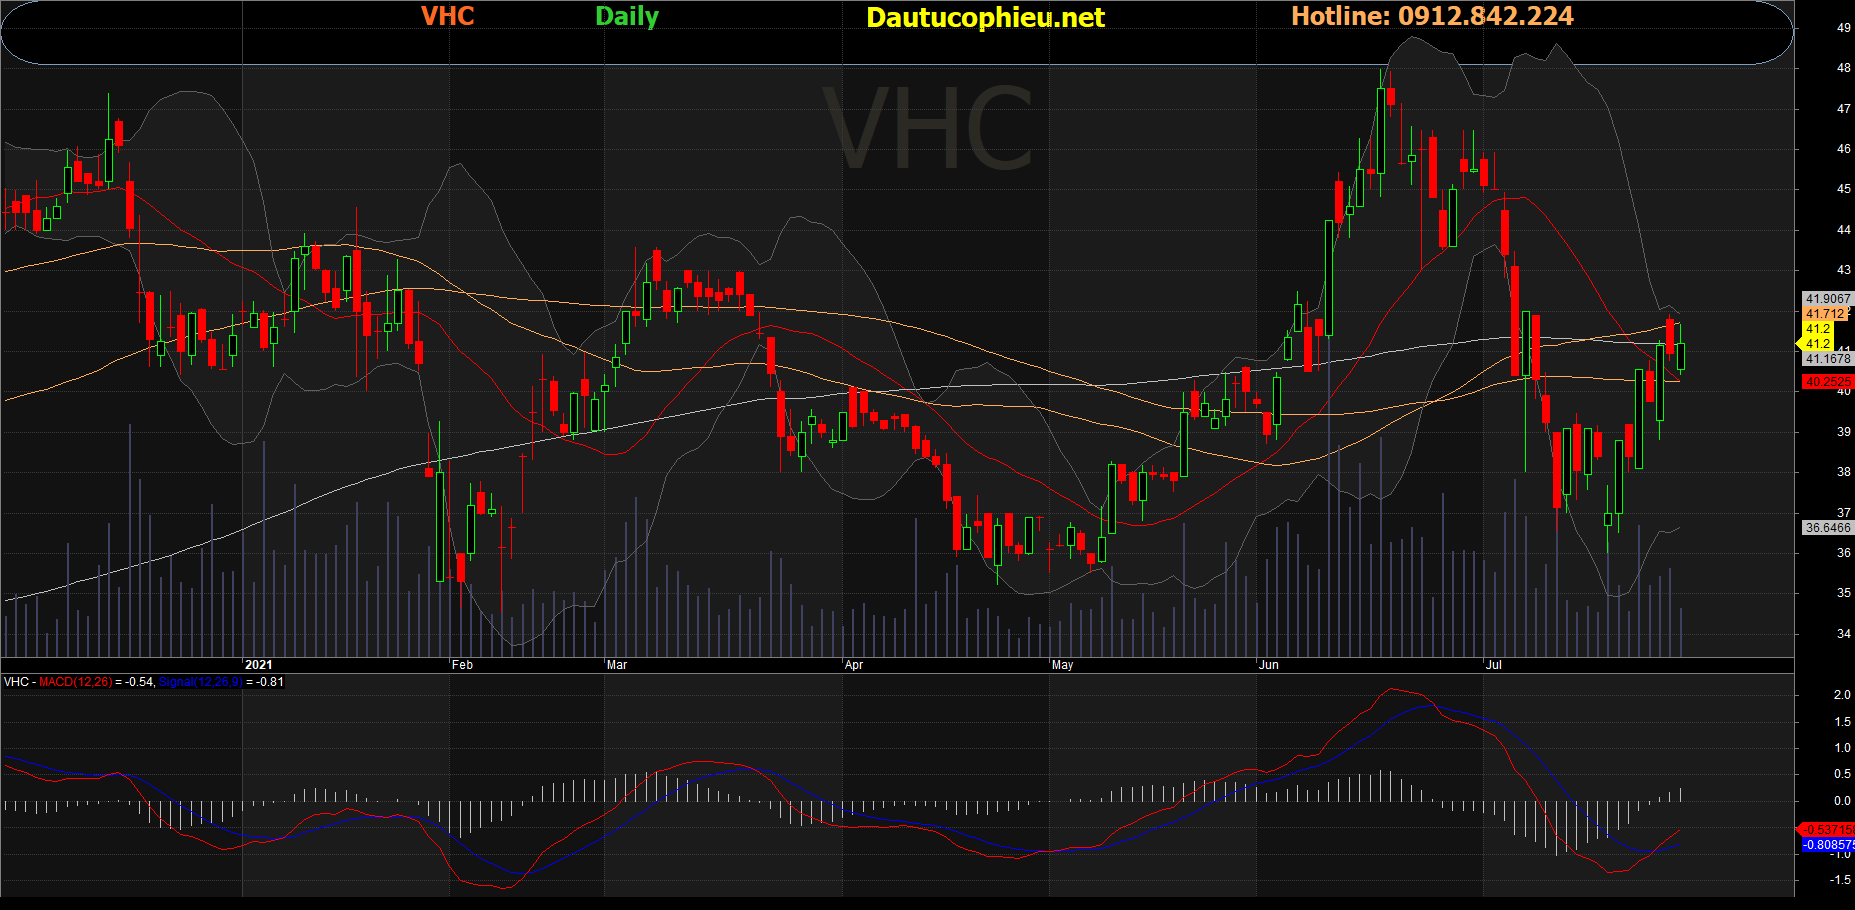The width and height of the screenshot is (1855, 910).
Task: Click the Signal(12,26,9) legend text
Action: point(200,682)
